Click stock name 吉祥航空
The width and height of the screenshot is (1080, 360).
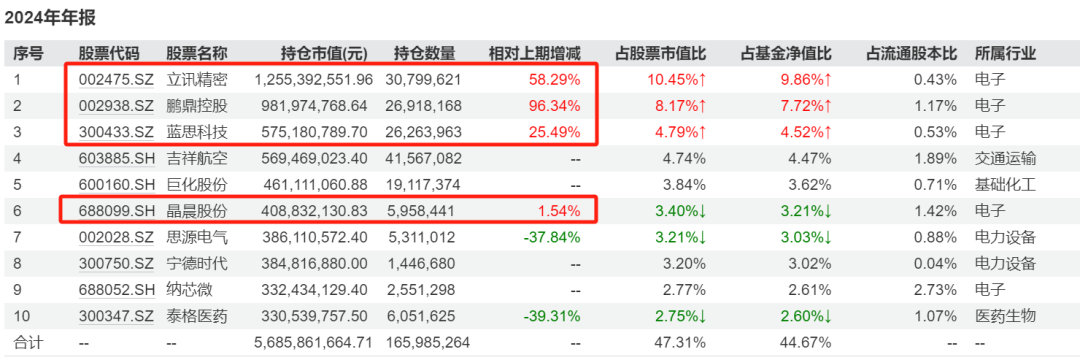[197, 158]
